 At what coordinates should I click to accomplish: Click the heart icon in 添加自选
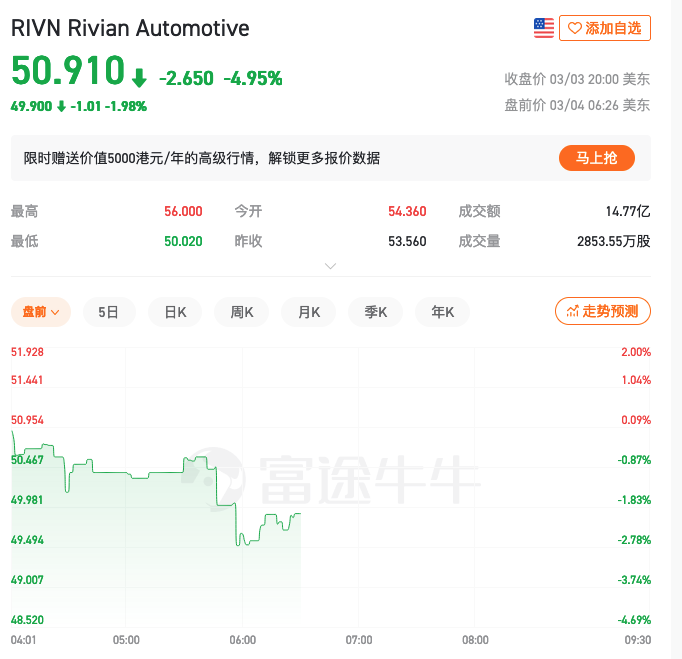pos(575,28)
